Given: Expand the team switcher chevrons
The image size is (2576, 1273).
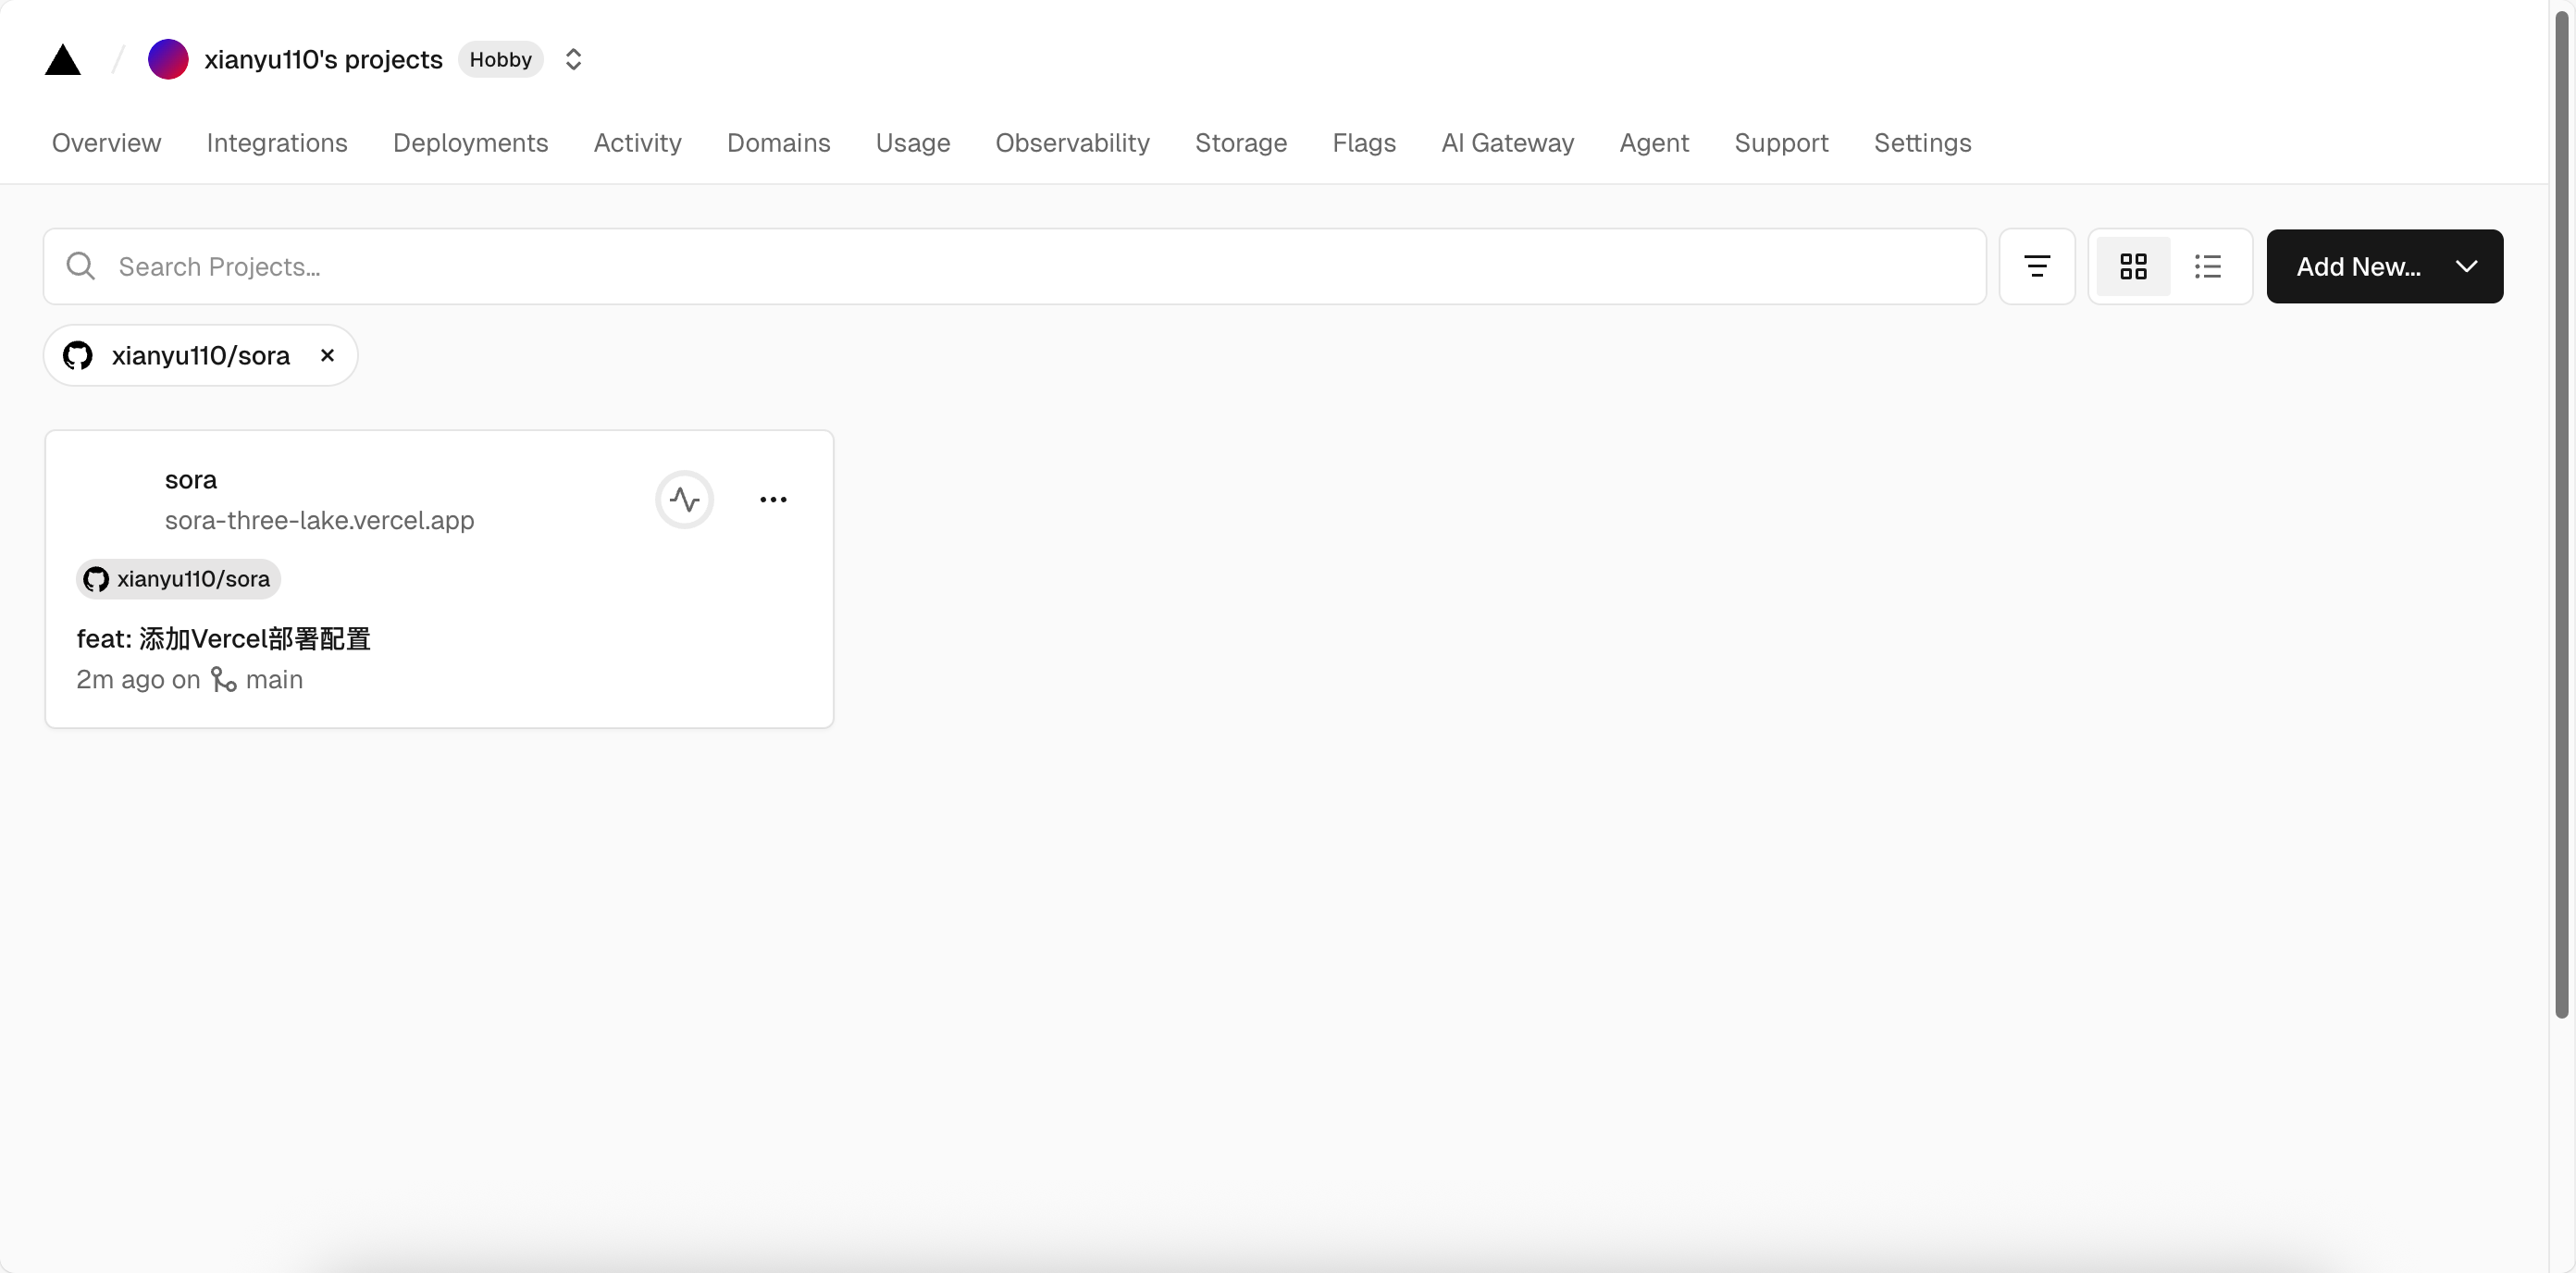Looking at the screenshot, I should (573, 60).
